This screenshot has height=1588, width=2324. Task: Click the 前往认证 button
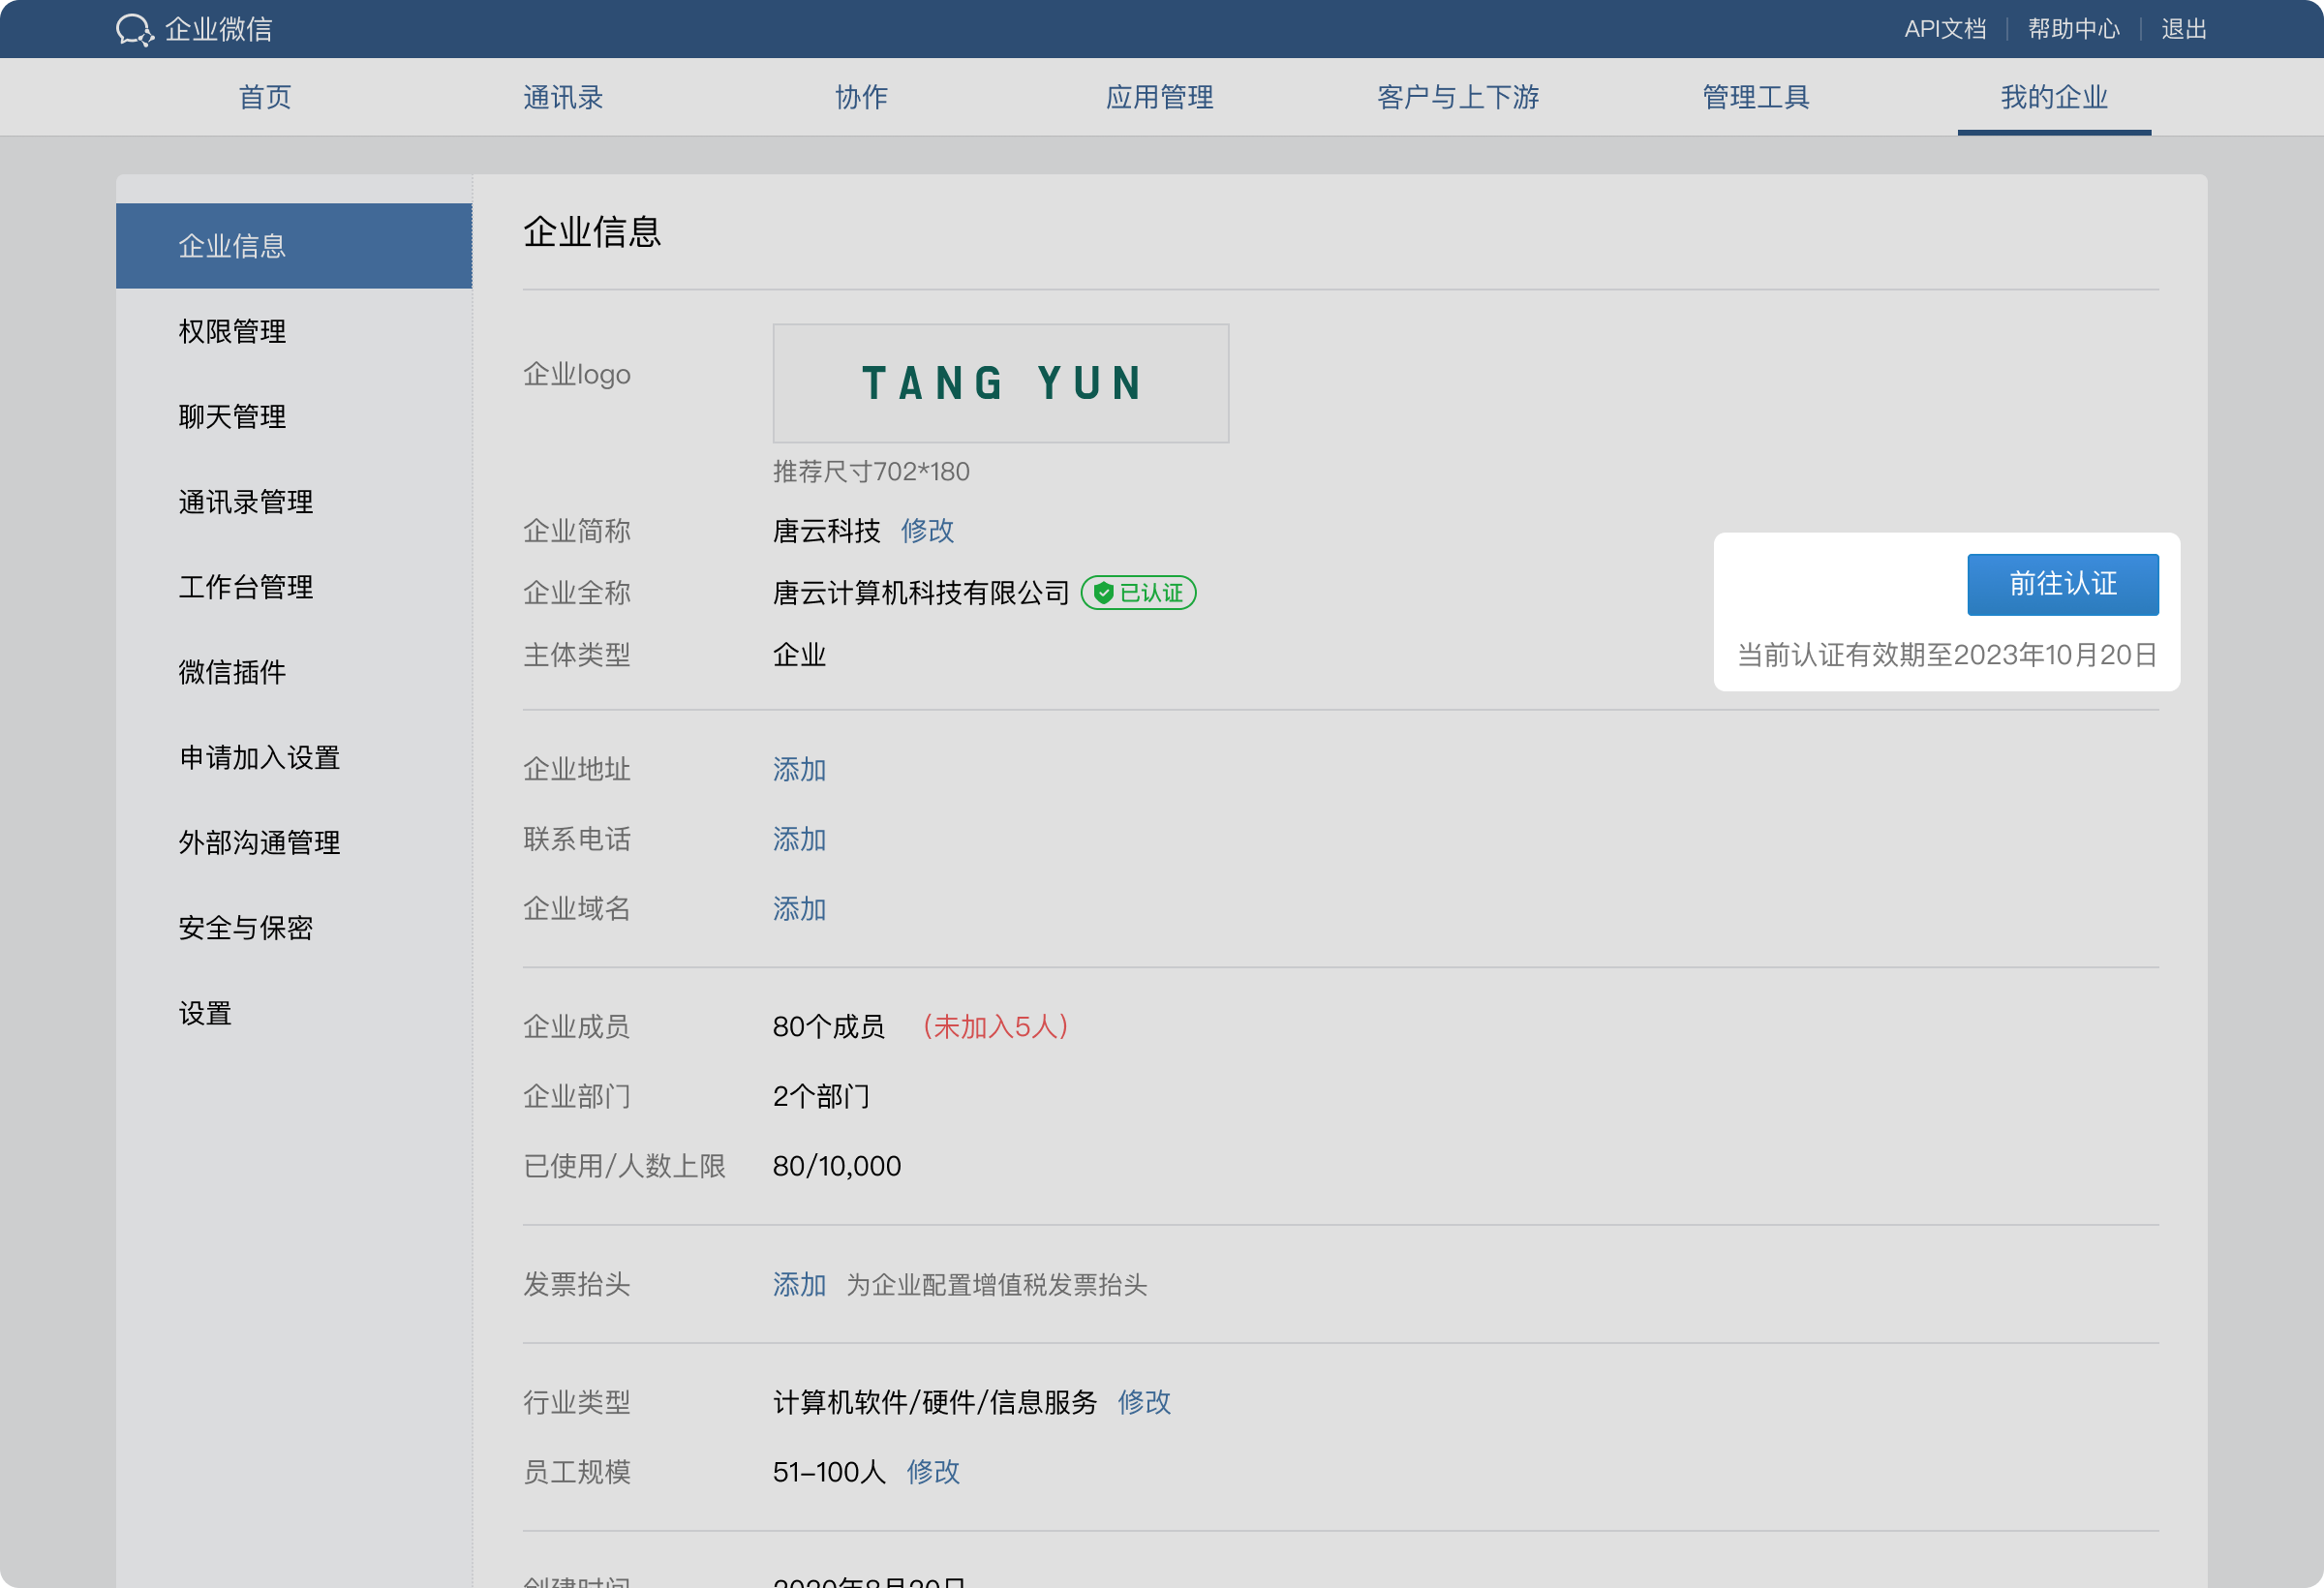tap(2063, 584)
